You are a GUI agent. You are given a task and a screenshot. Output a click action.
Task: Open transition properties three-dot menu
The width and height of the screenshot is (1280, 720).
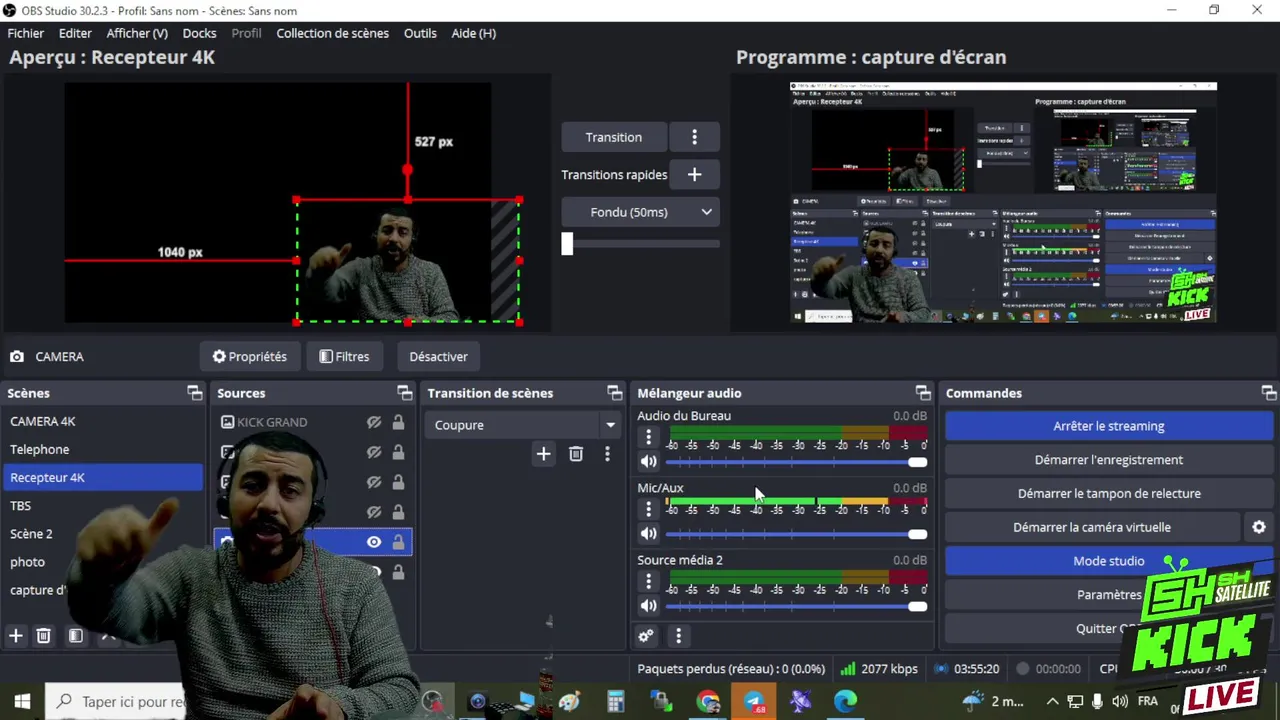[607, 454]
